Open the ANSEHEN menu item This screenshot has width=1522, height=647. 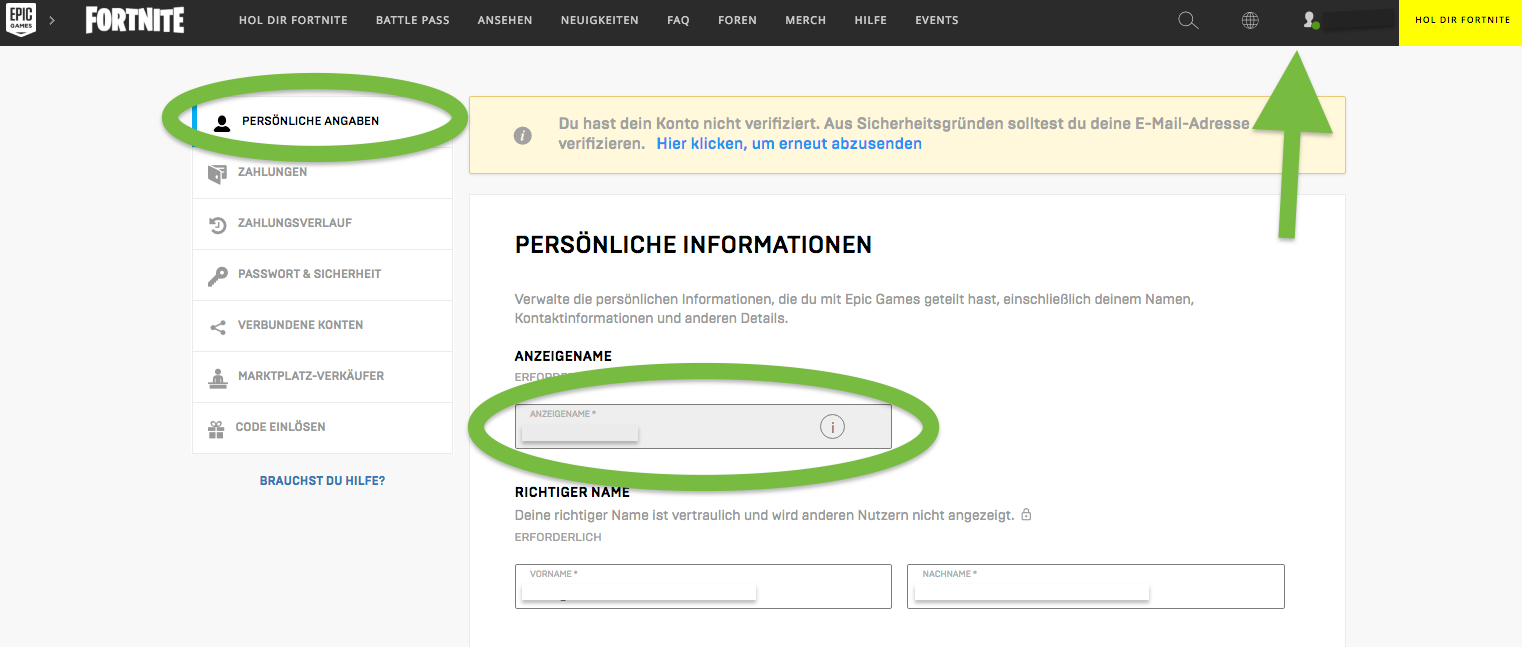[x=505, y=20]
